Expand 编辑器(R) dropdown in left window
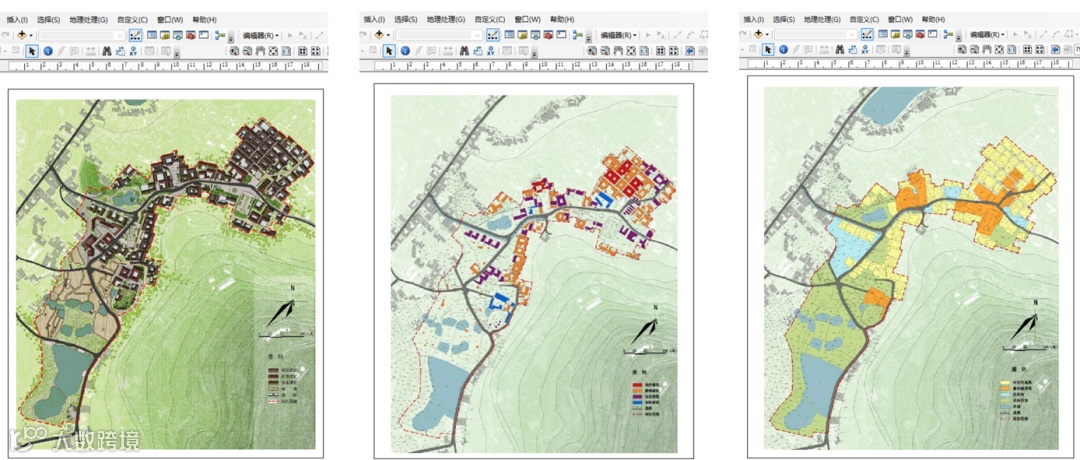1080x460 pixels. pyautogui.click(x=260, y=35)
